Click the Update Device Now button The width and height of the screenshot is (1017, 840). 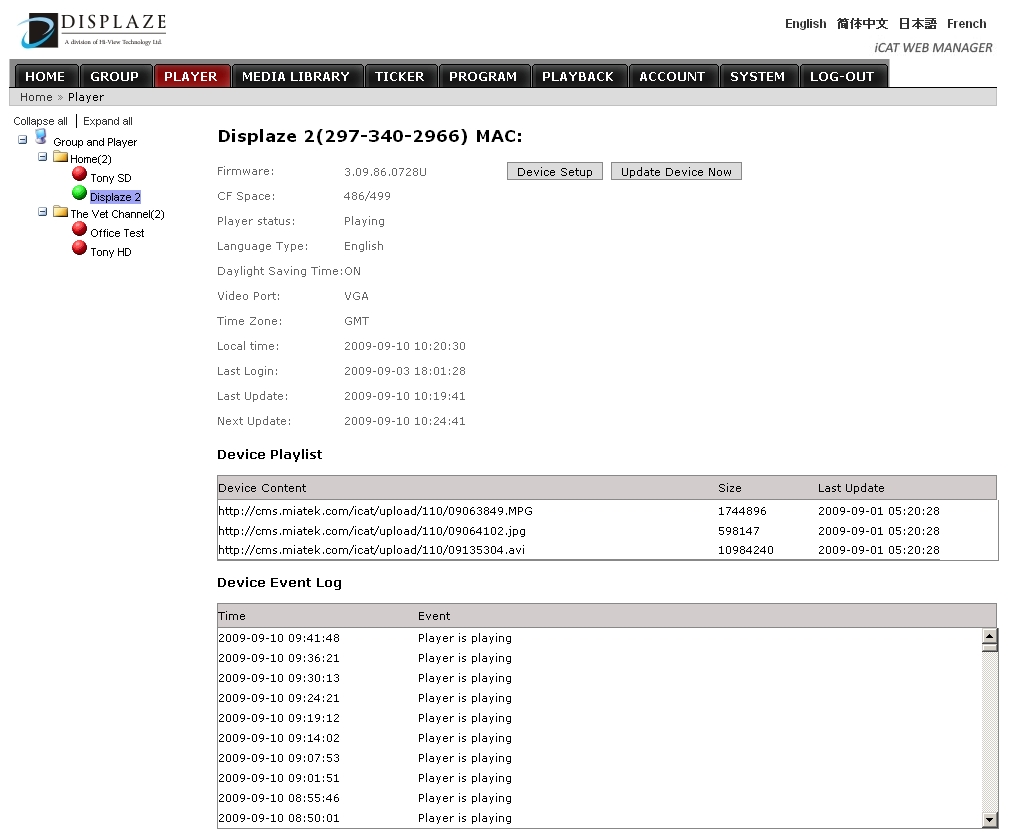[676, 172]
